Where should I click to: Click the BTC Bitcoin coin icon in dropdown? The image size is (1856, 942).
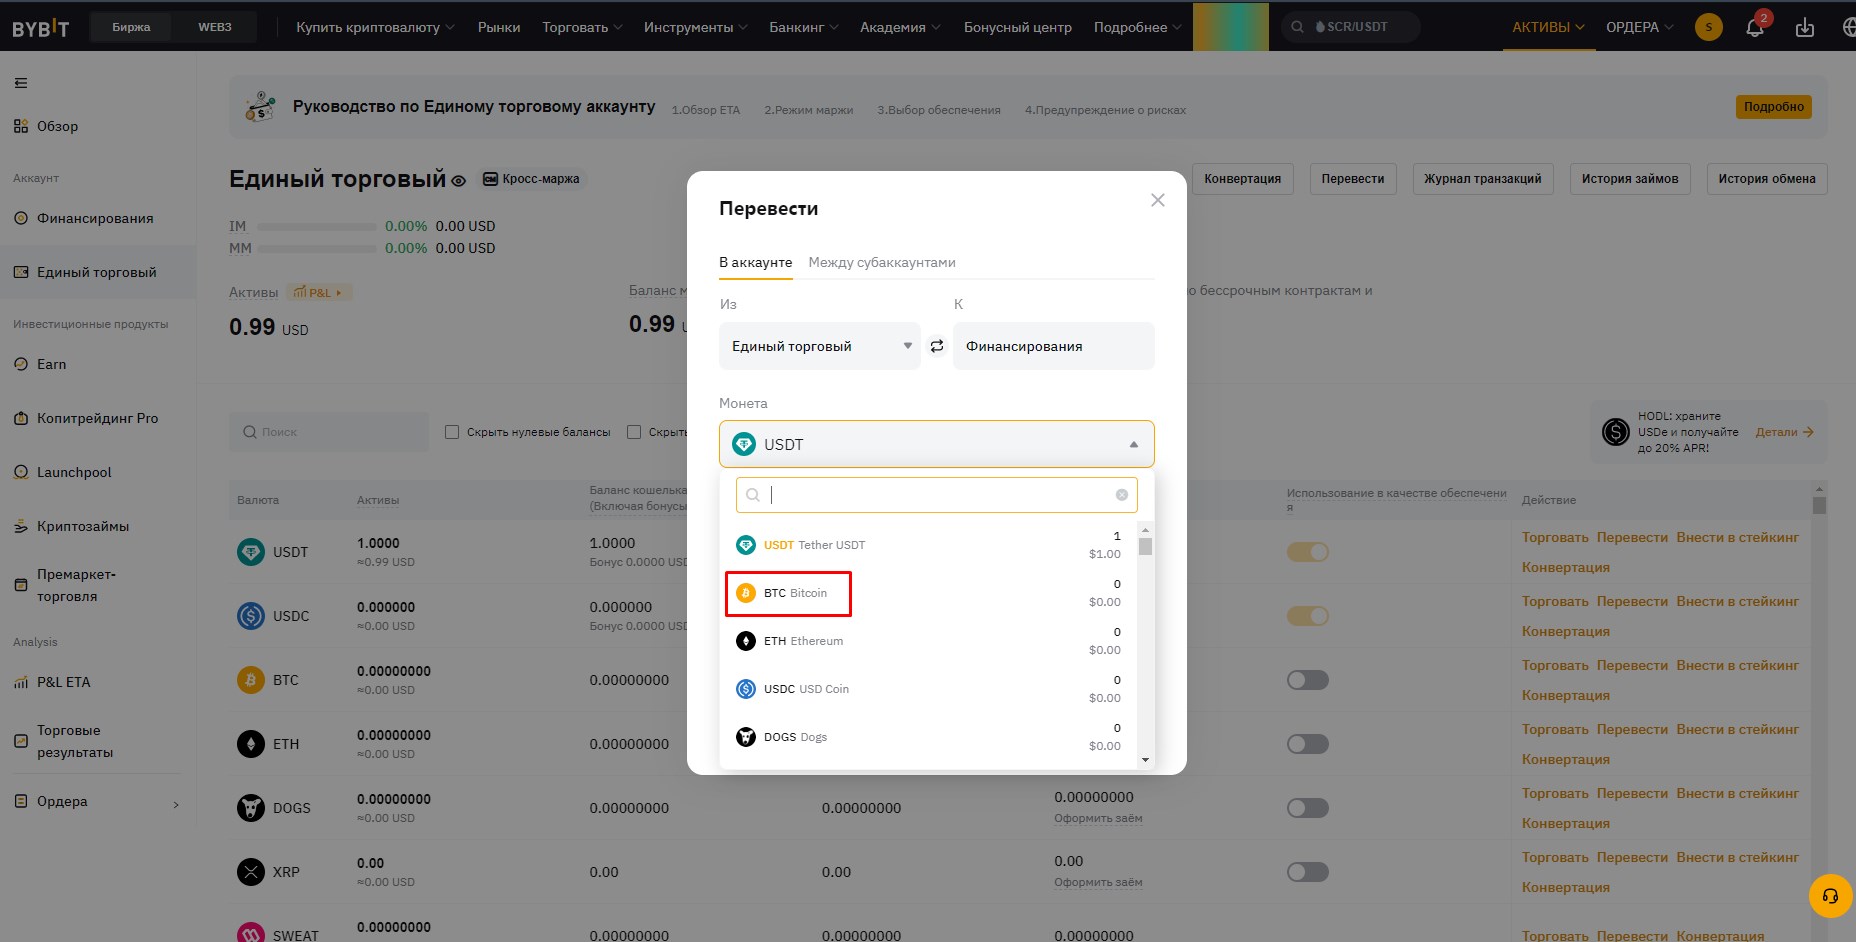tap(746, 593)
